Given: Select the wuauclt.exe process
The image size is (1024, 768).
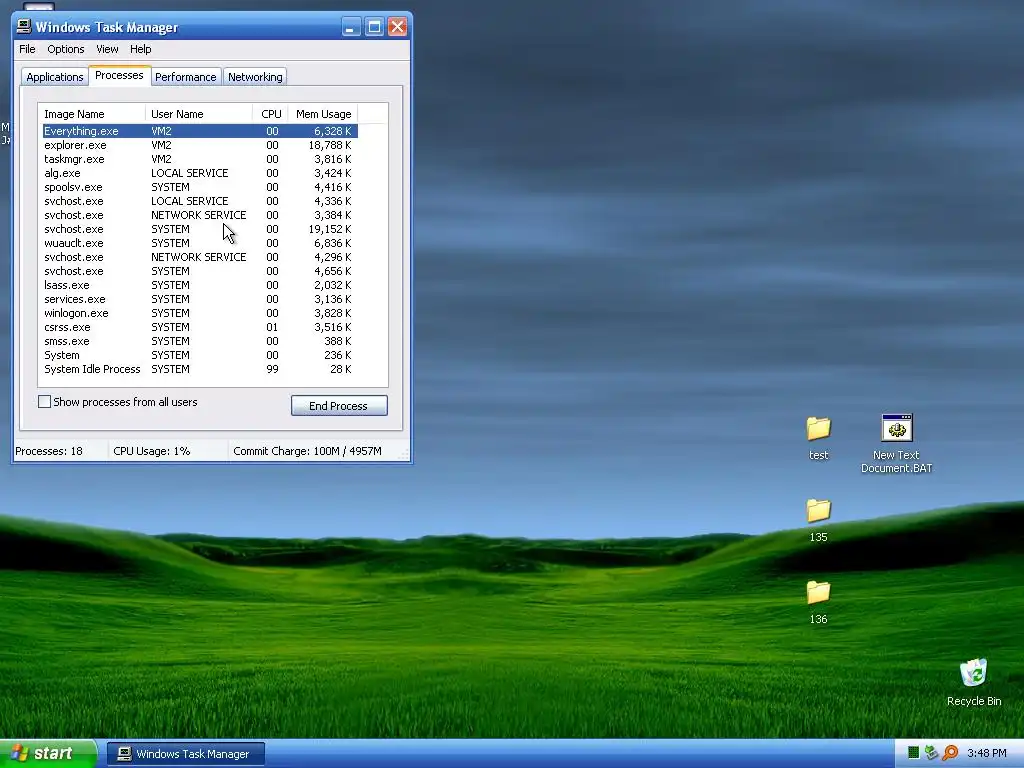Looking at the screenshot, I should pos(200,243).
